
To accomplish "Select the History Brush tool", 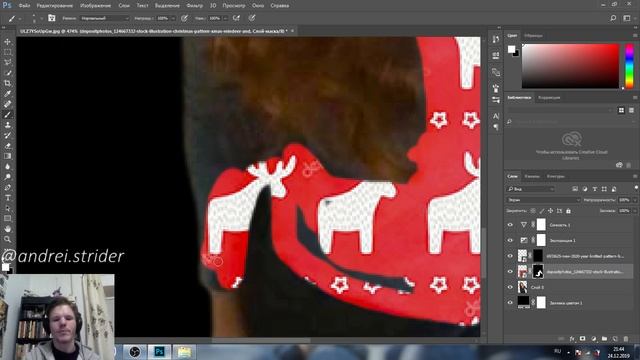I will tap(7, 136).
